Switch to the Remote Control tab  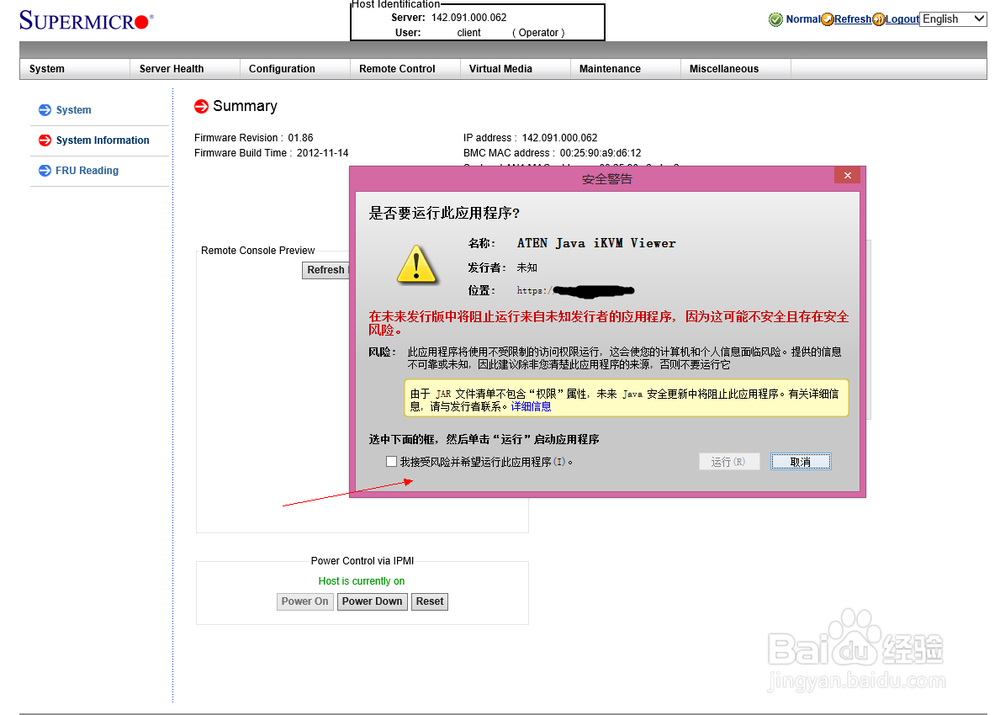(x=396, y=68)
